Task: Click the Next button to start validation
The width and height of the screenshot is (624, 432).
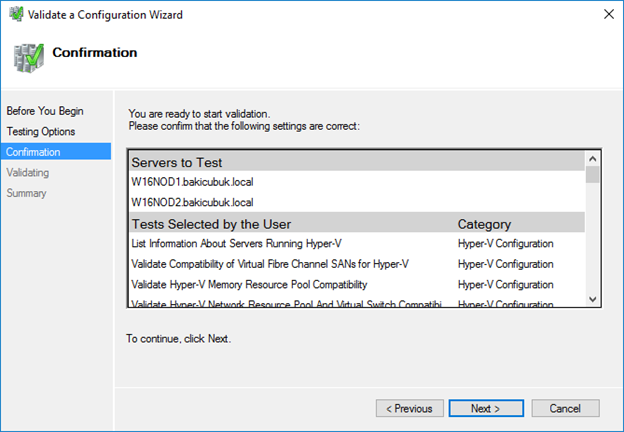Action: coord(486,409)
